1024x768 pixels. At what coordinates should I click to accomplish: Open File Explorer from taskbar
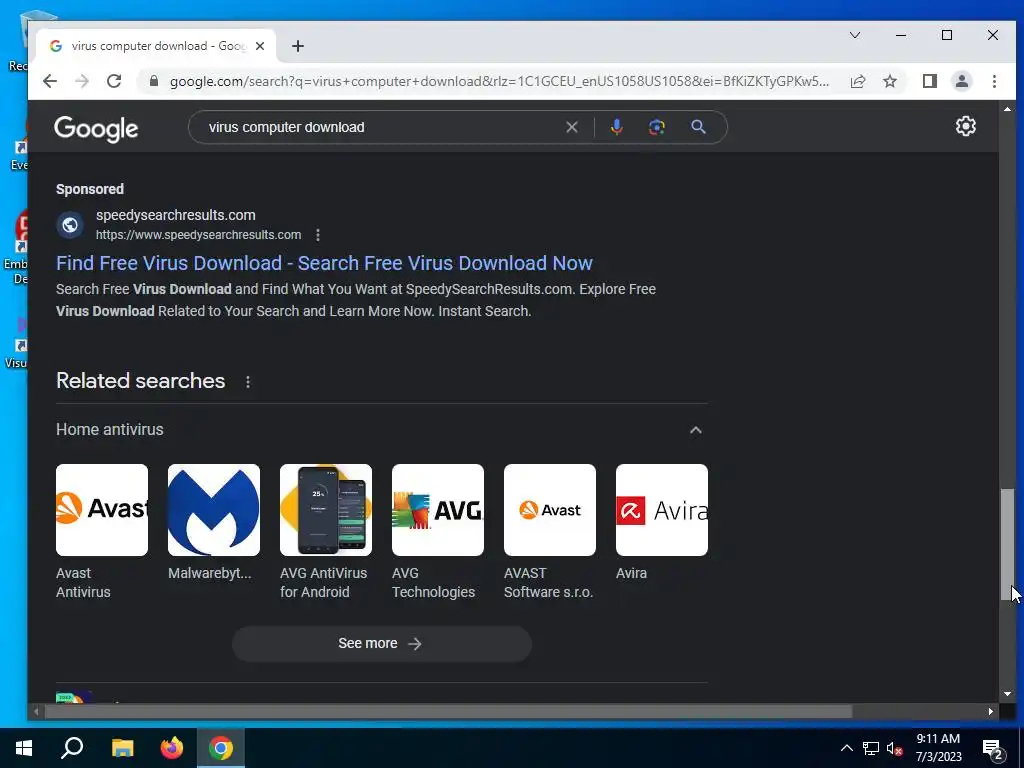coord(122,748)
